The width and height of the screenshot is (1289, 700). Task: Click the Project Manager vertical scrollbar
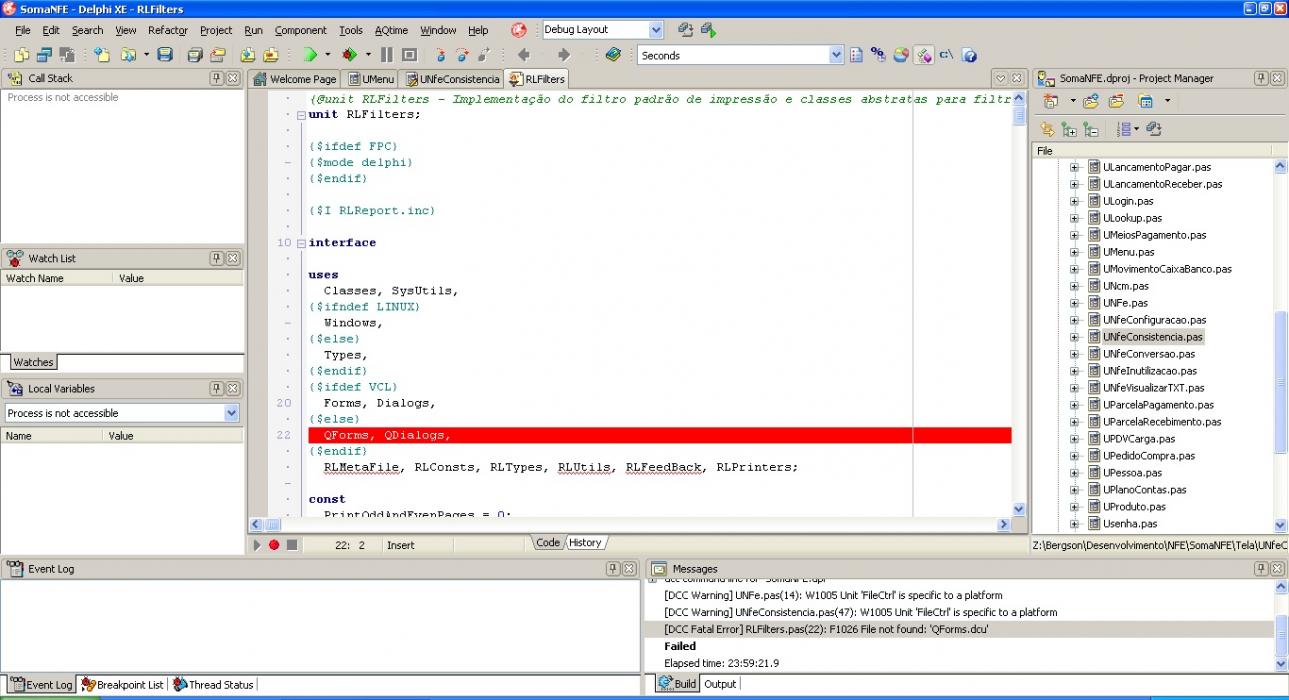point(1281,346)
